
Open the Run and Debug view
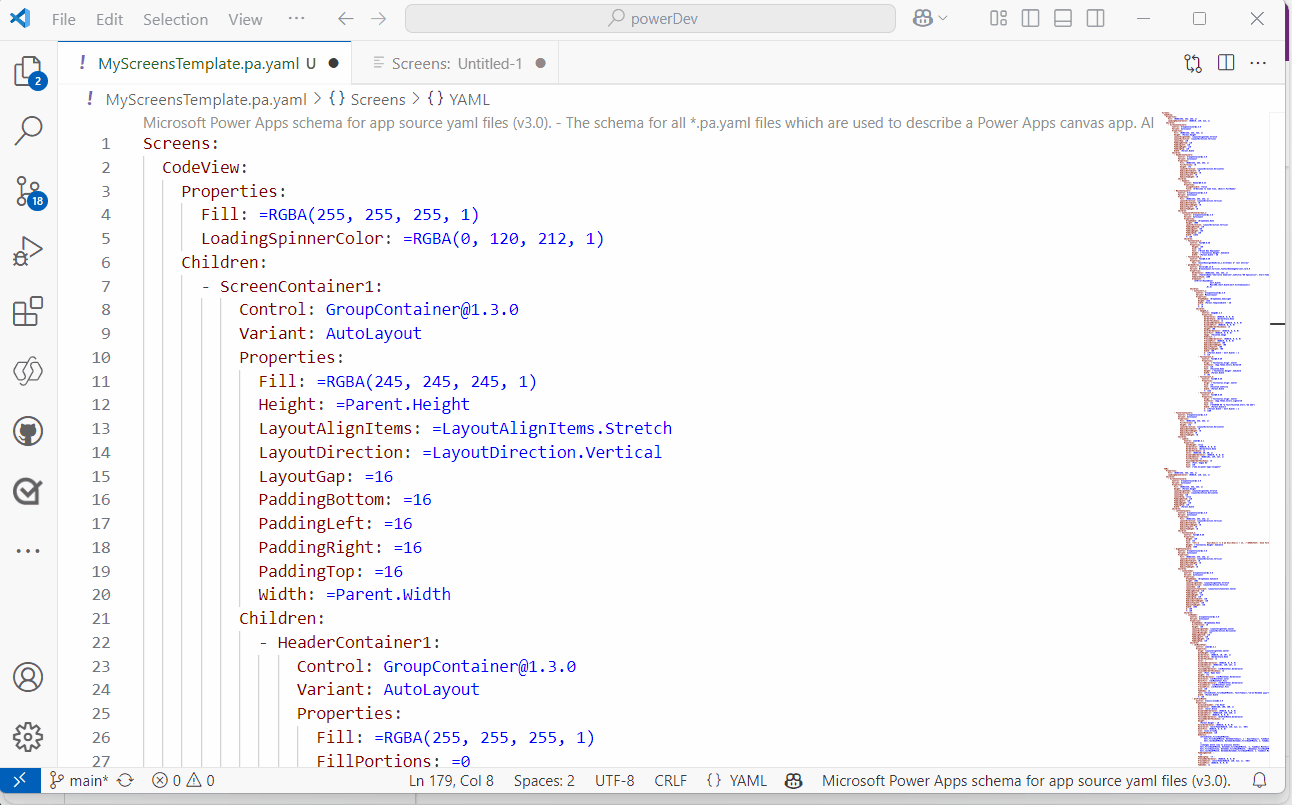pyautogui.click(x=28, y=251)
